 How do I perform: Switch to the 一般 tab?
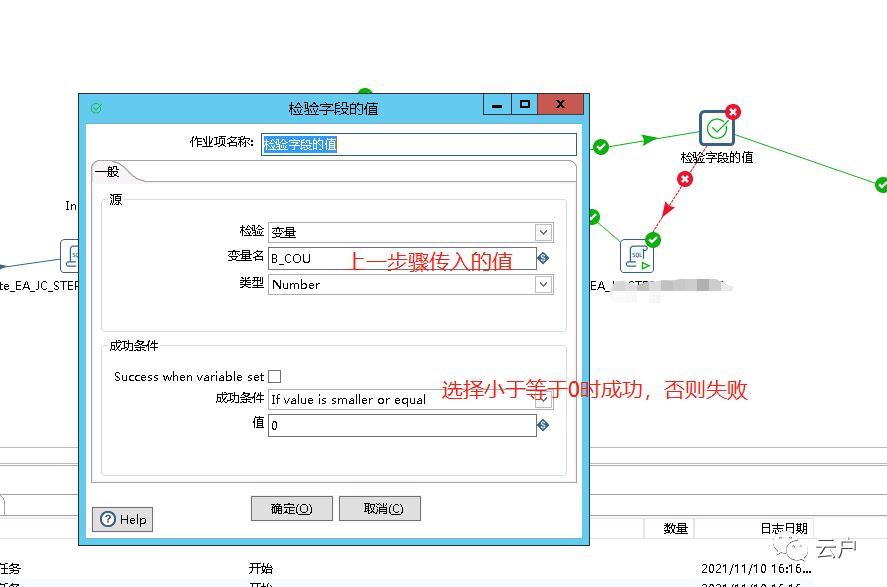click(x=107, y=171)
